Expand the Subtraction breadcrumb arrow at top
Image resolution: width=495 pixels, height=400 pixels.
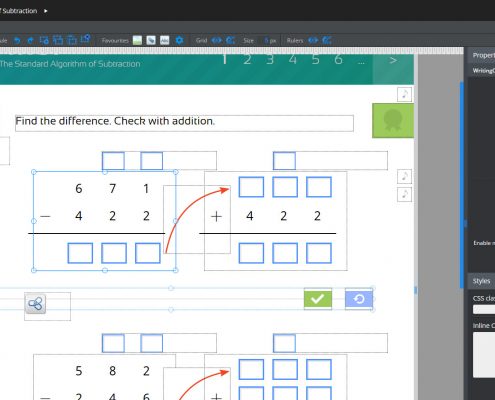tap(46, 11)
